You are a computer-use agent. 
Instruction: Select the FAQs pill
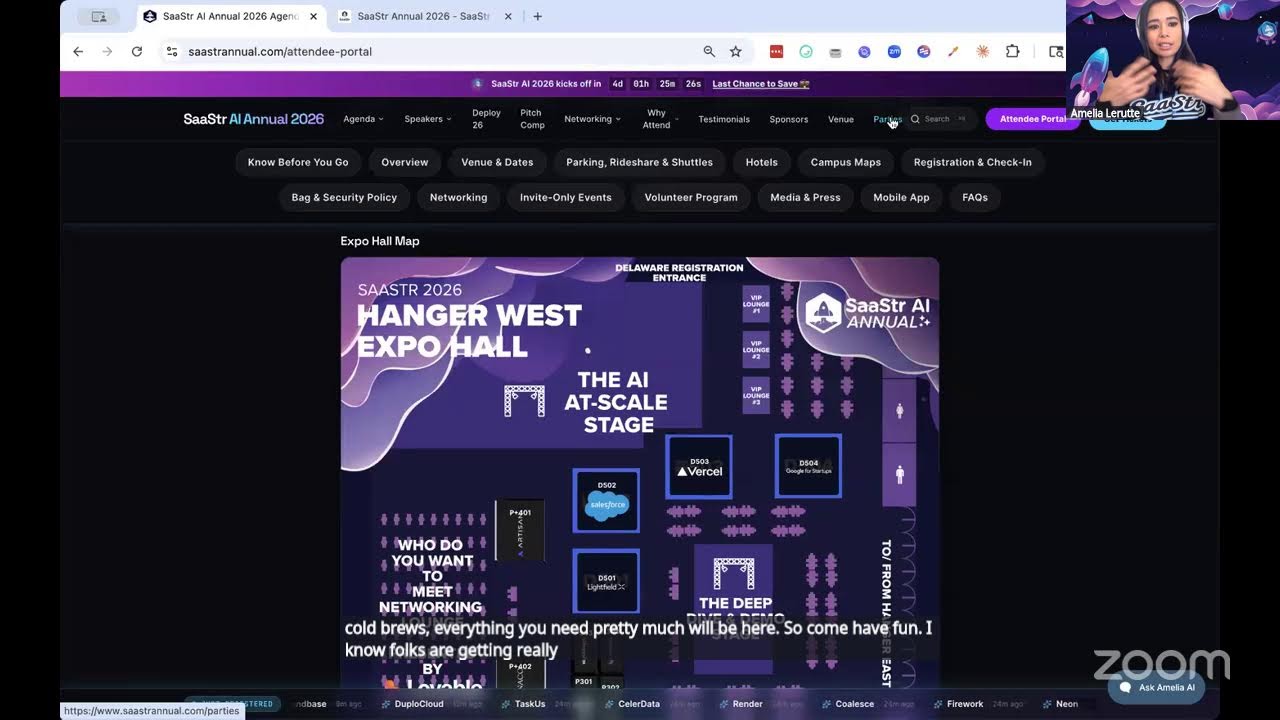pyautogui.click(x=975, y=197)
